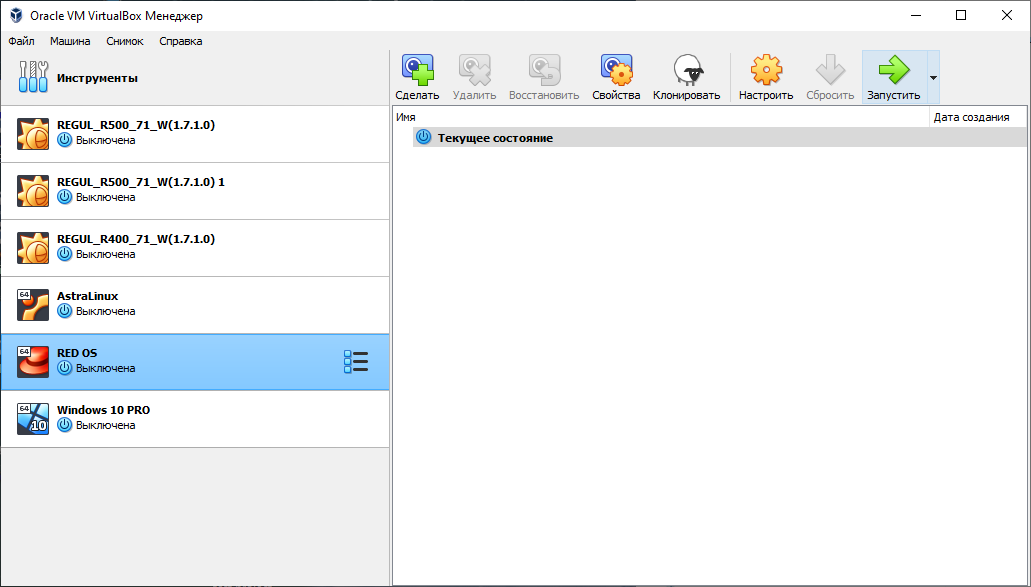
Task: Select the Текущее состояние snapshot row
Action: tap(495, 138)
